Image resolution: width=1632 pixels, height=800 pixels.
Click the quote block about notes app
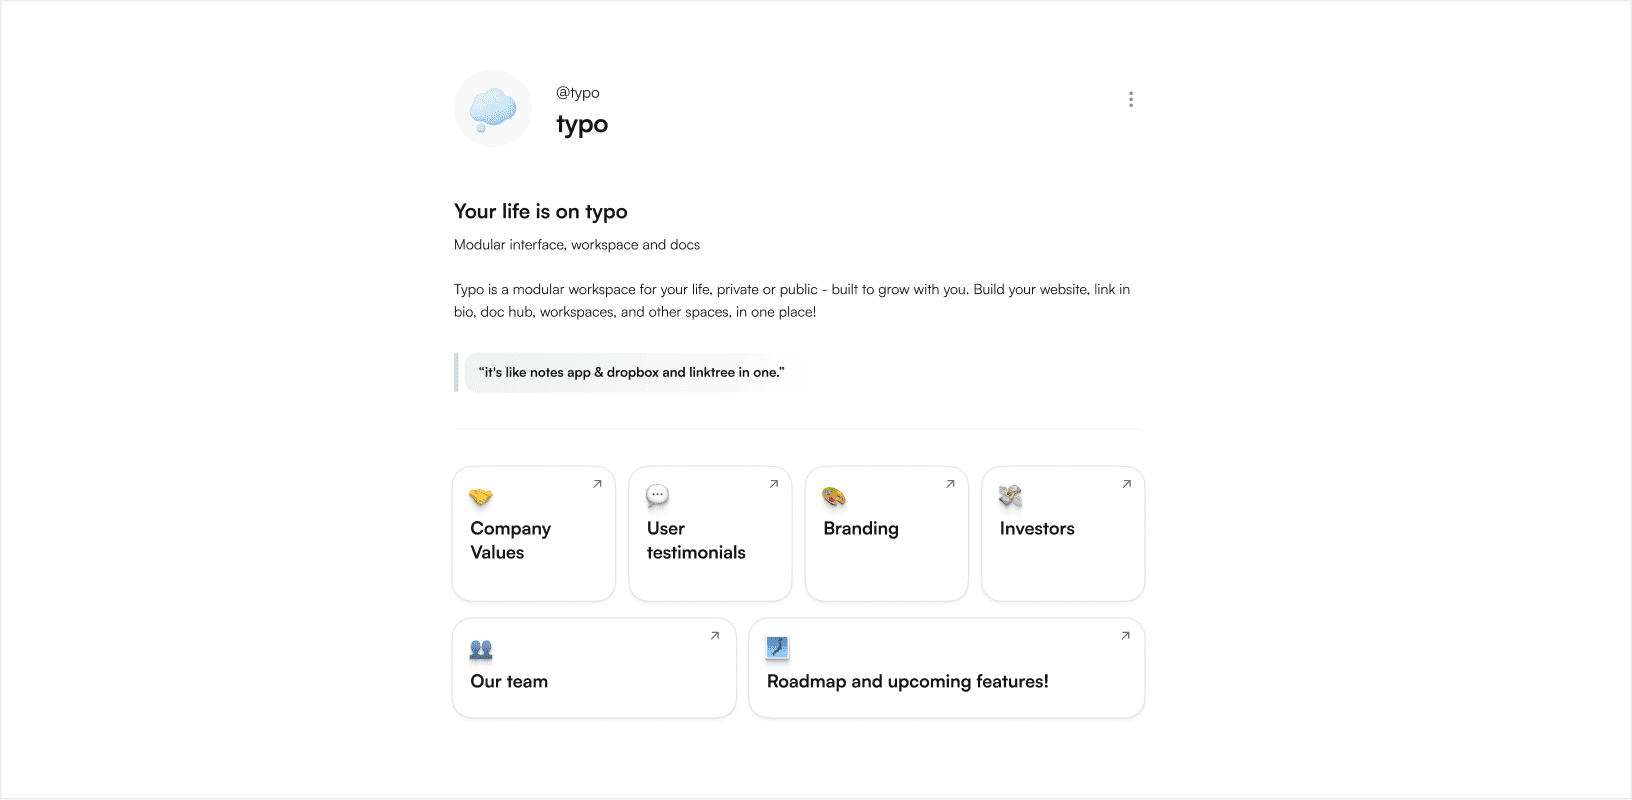(631, 373)
